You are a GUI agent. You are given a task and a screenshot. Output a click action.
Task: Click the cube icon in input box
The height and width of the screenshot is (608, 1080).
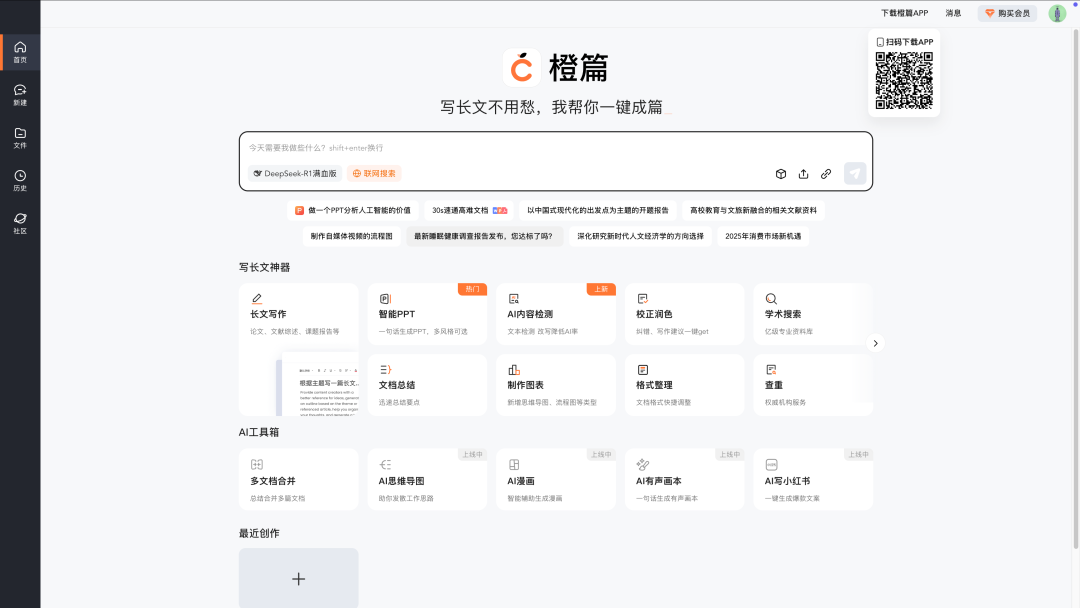[x=781, y=174]
